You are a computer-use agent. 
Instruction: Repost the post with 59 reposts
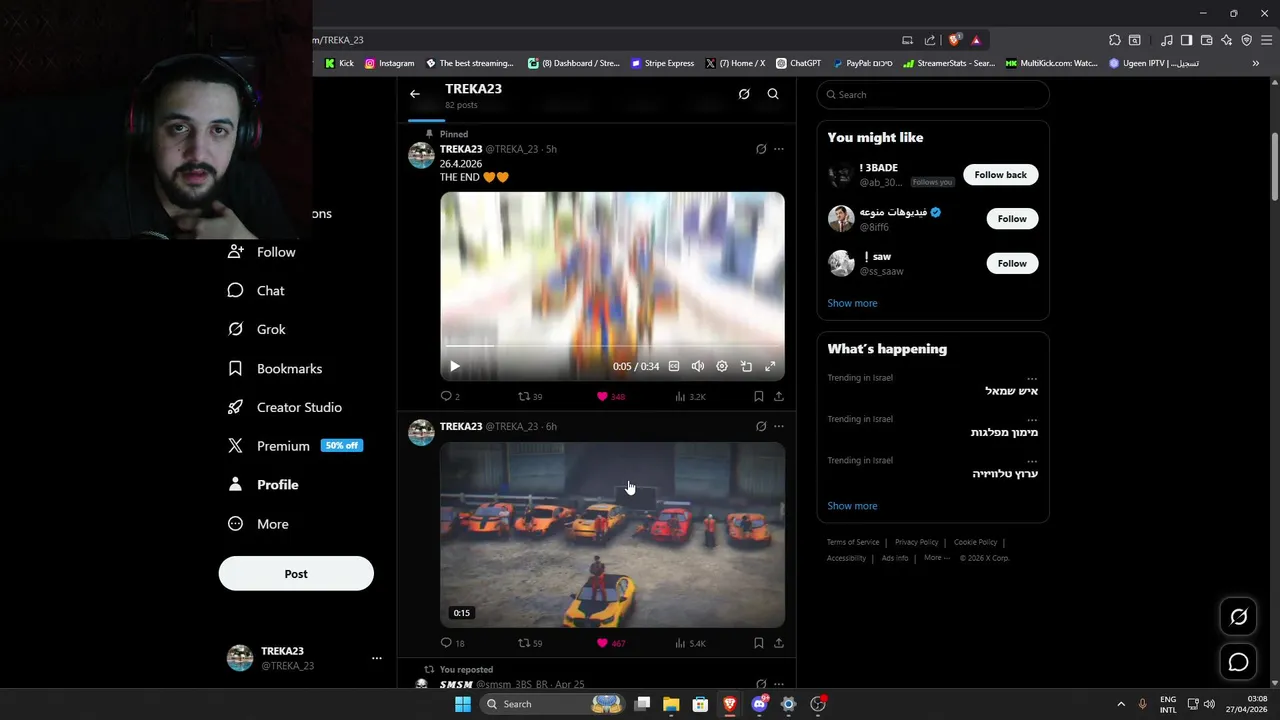pos(530,643)
